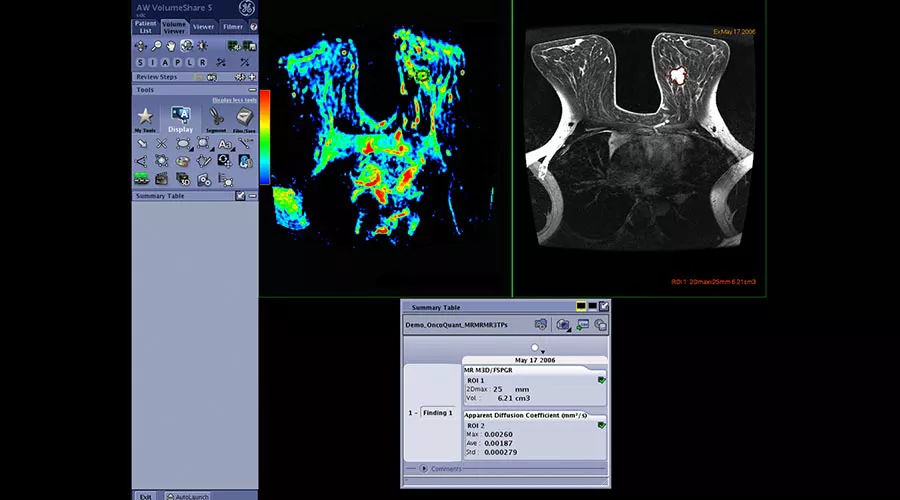Image resolution: width=900 pixels, height=500 pixels.
Task: Select the magnifying glass zoom tool
Action: click(x=156, y=45)
